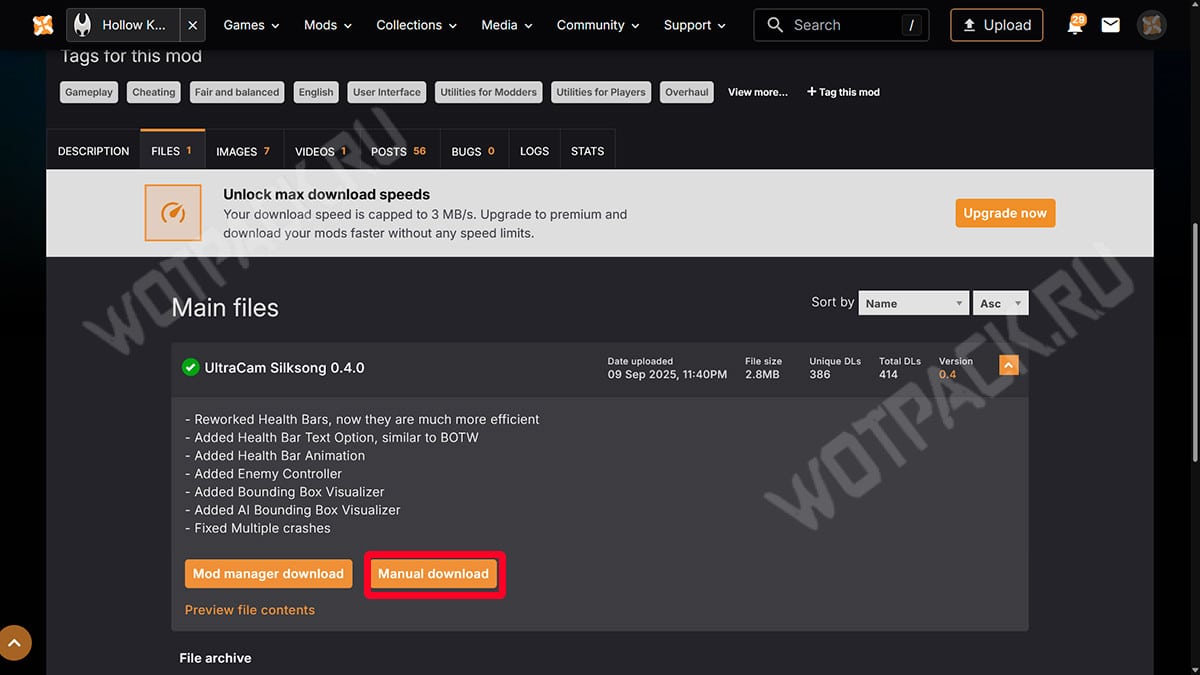Click Tag this mod link
The height and width of the screenshot is (675, 1200).
click(x=843, y=92)
